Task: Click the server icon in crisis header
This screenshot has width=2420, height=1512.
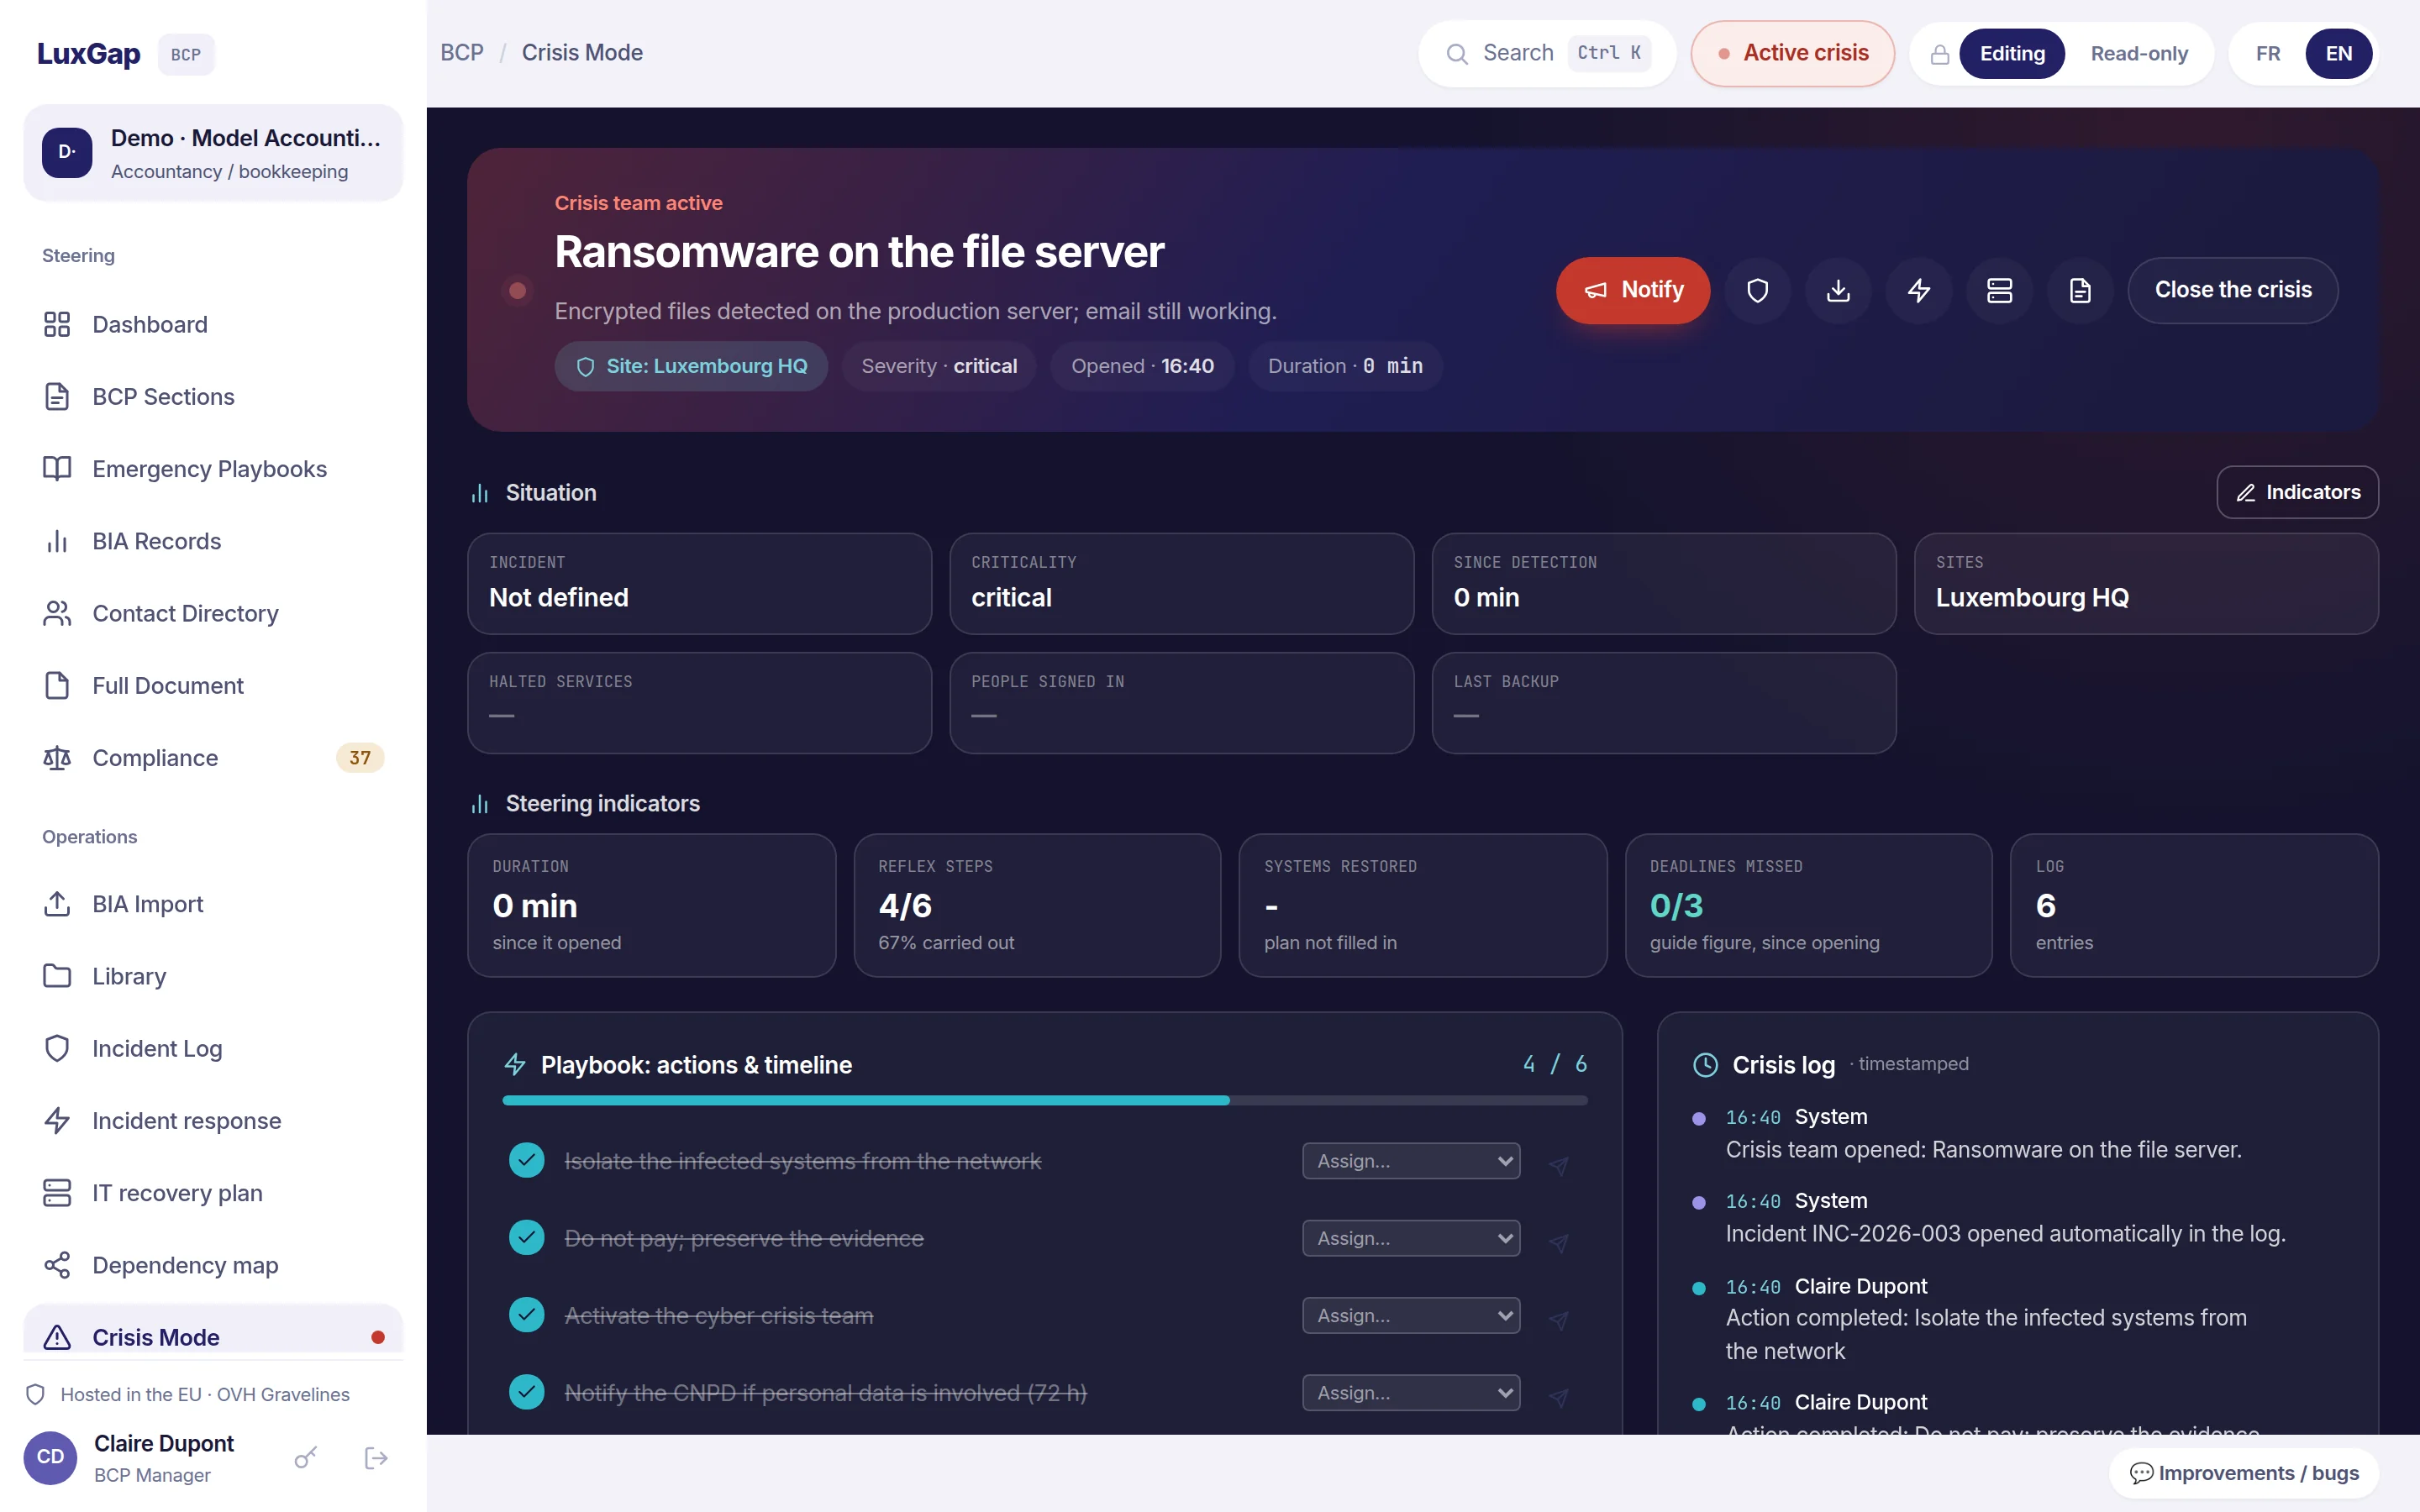Action: (x=1999, y=290)
